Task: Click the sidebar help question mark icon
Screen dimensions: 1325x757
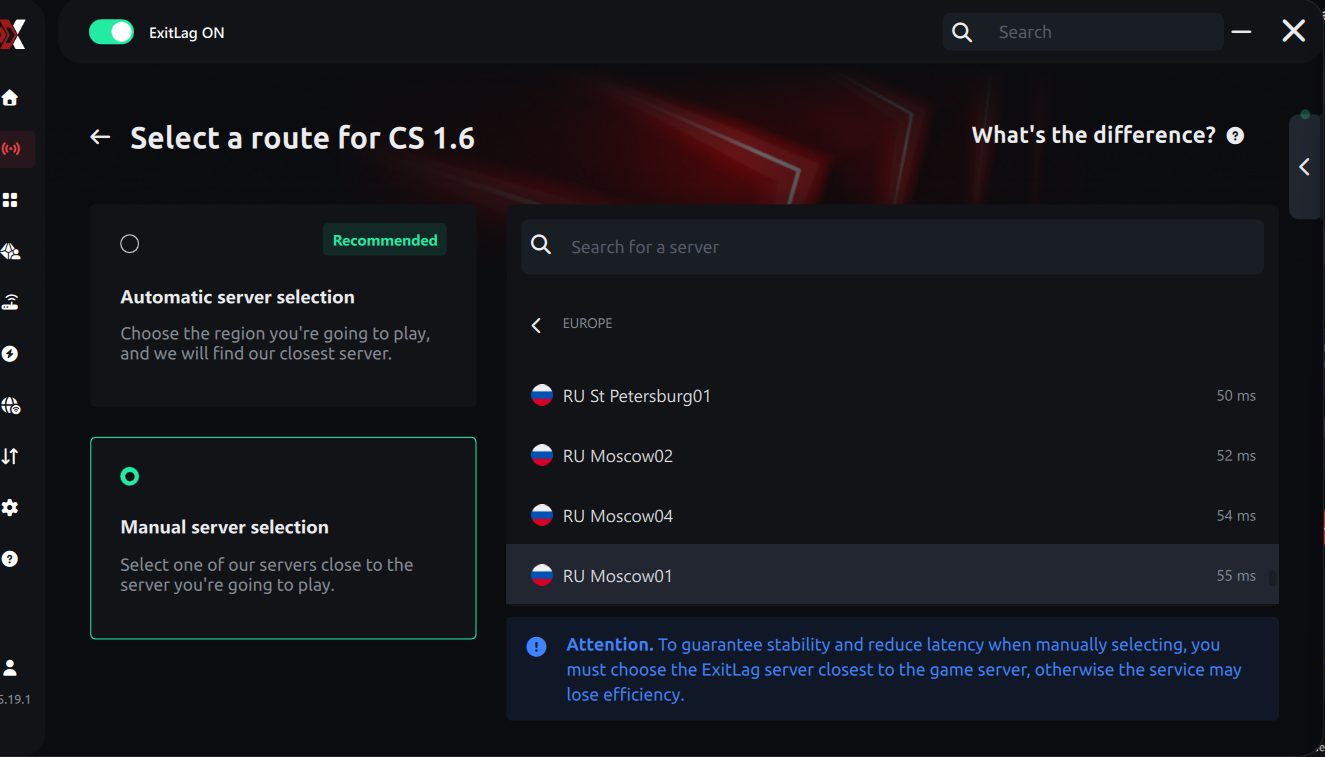Action: point(10,559)
